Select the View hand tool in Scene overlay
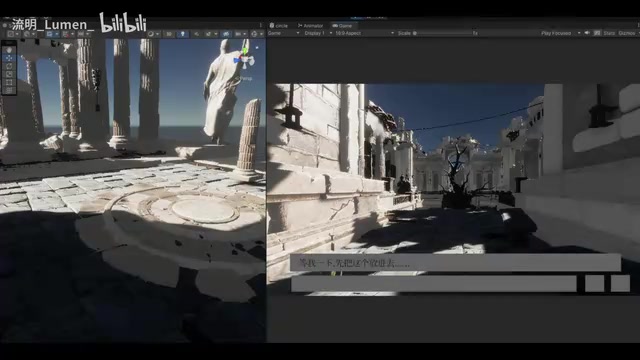This screenshot has height=360, width=640. coord(9,50)
